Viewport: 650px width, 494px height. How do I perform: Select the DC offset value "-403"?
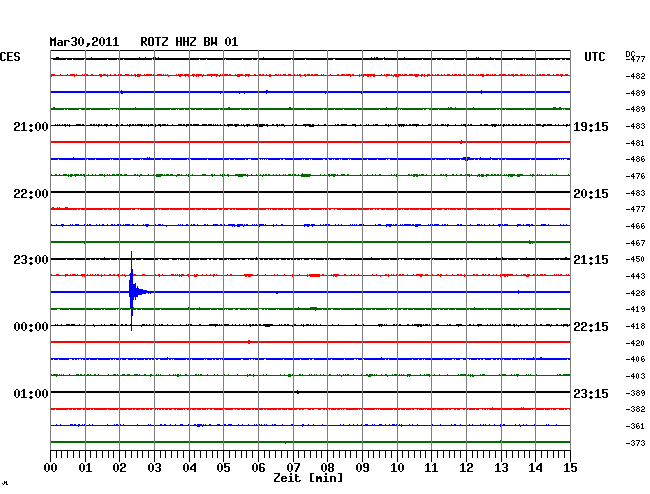[635, 376]
